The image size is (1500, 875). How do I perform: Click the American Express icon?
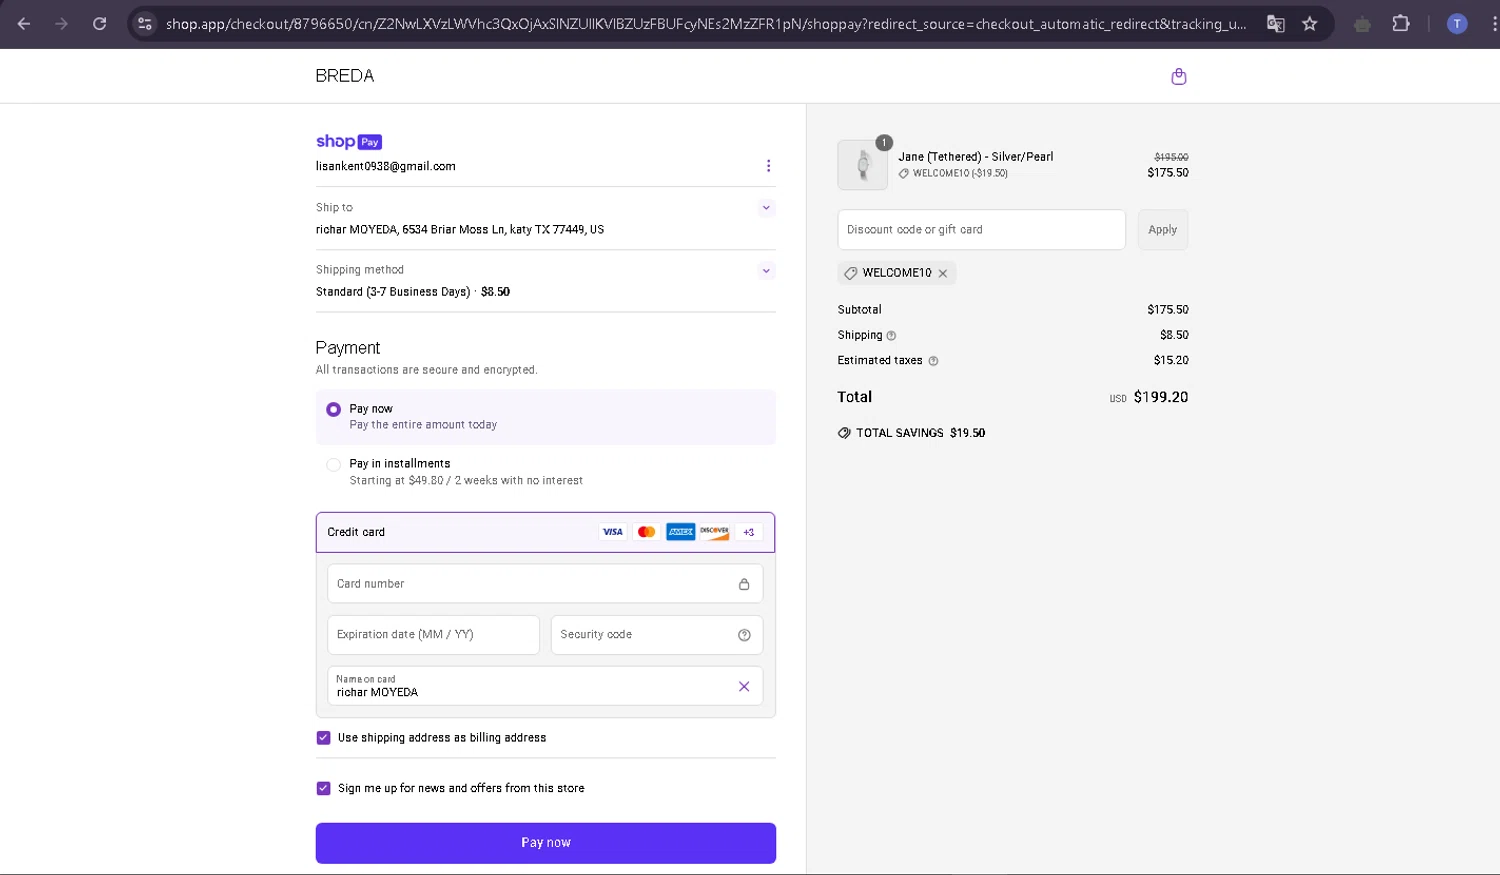(x=681, y=532)
